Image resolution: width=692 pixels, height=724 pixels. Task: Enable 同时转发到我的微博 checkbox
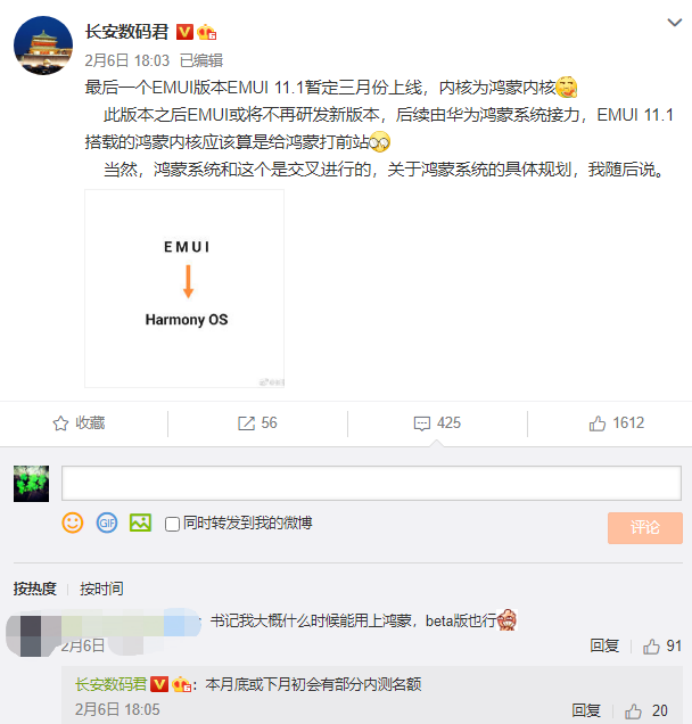click(172, 524)
